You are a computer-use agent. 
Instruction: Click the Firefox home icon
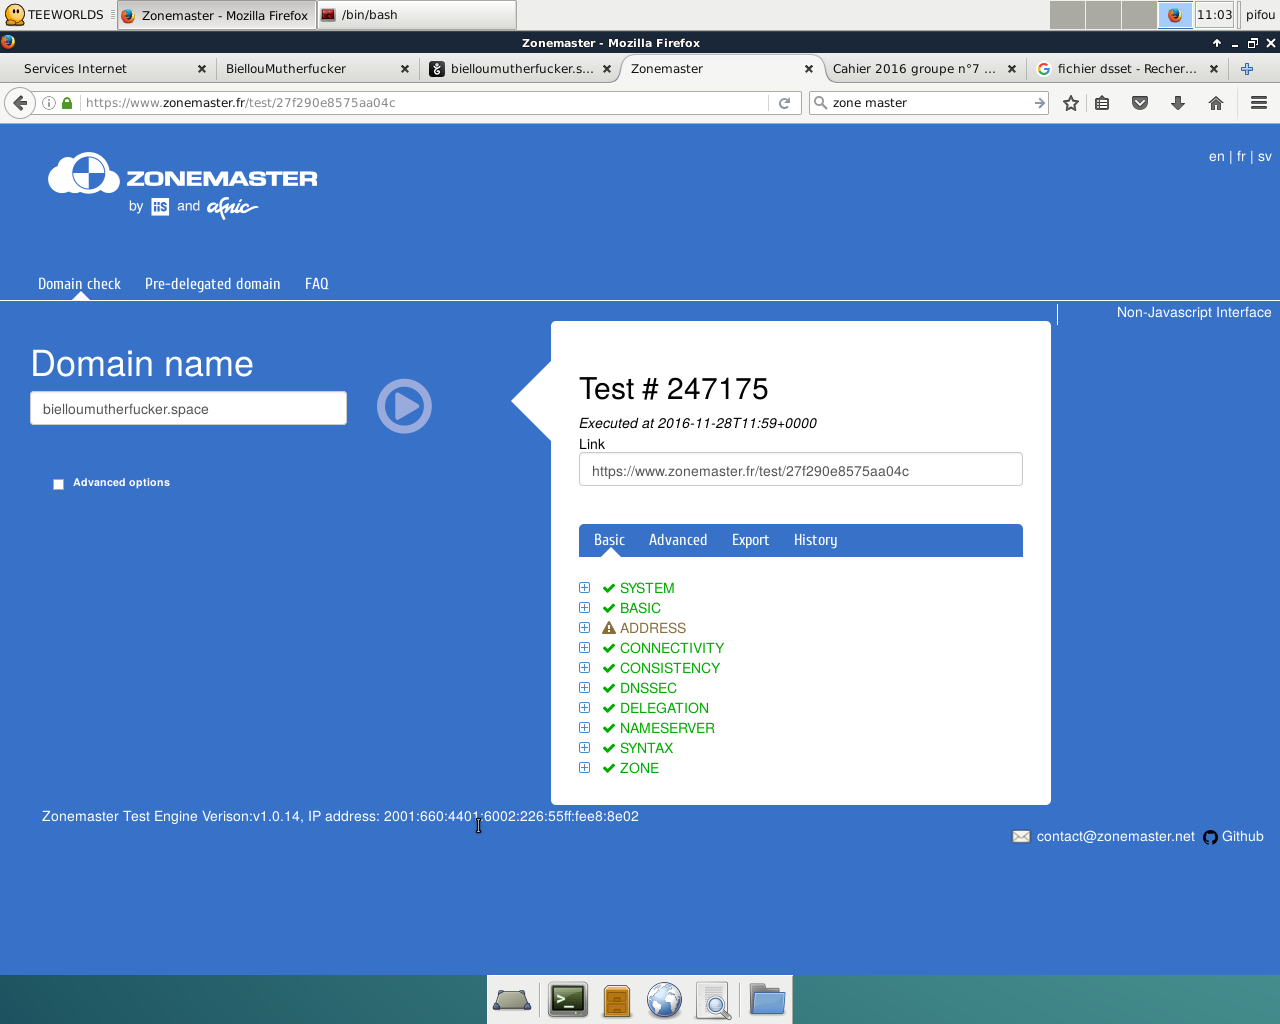pyautogui.click(x=1216, y=103)
